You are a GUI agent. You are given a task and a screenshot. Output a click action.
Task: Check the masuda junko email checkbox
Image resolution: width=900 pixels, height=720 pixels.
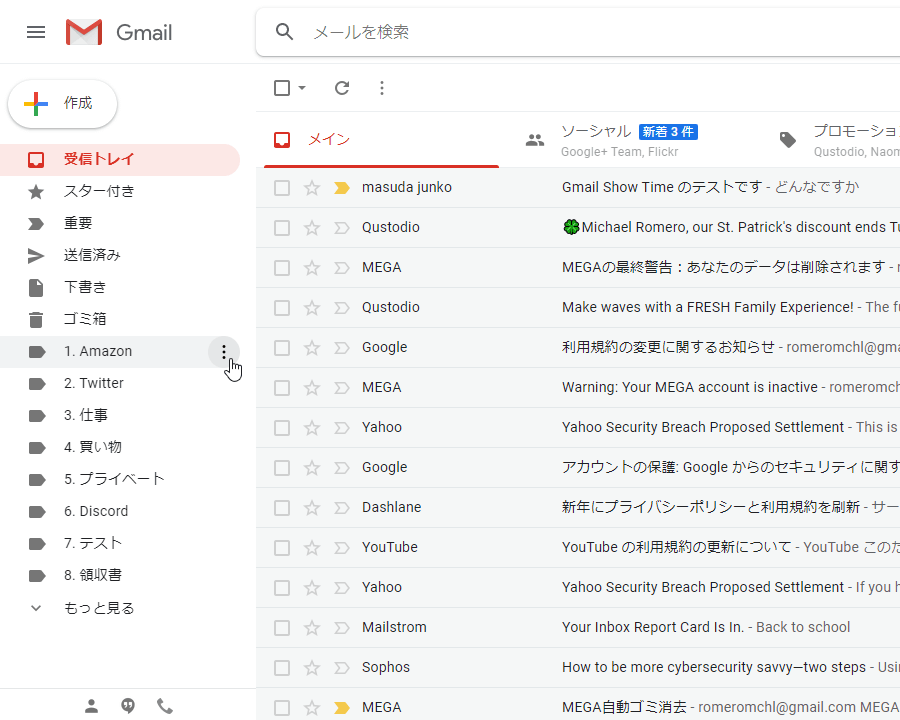(282, 188)
